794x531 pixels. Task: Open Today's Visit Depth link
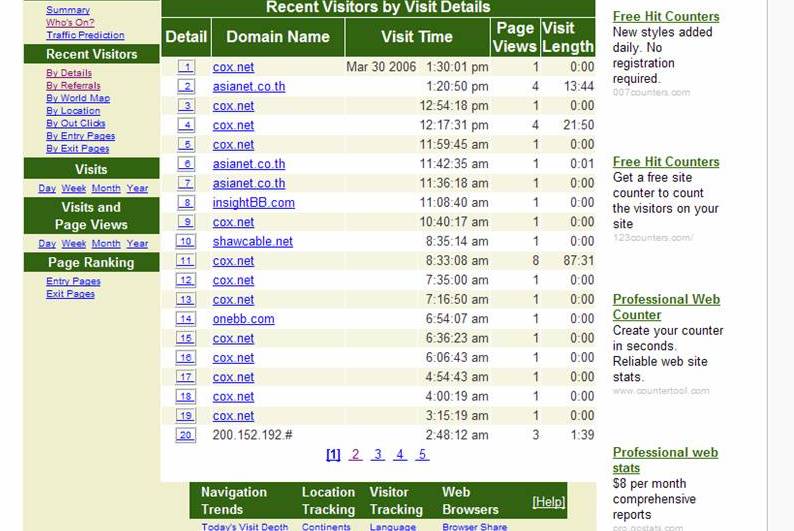click(x=245, y=526)
